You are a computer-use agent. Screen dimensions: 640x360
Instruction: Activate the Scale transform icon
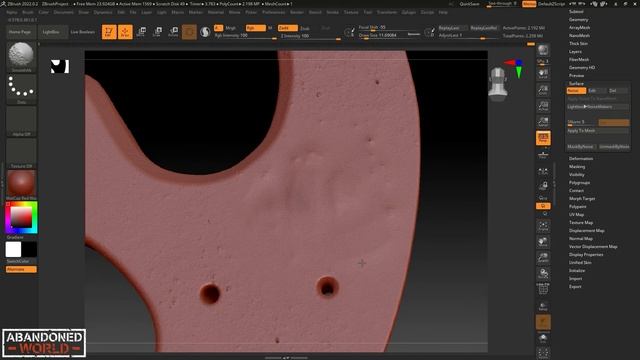pyautogui.click(x=157, y=32)
